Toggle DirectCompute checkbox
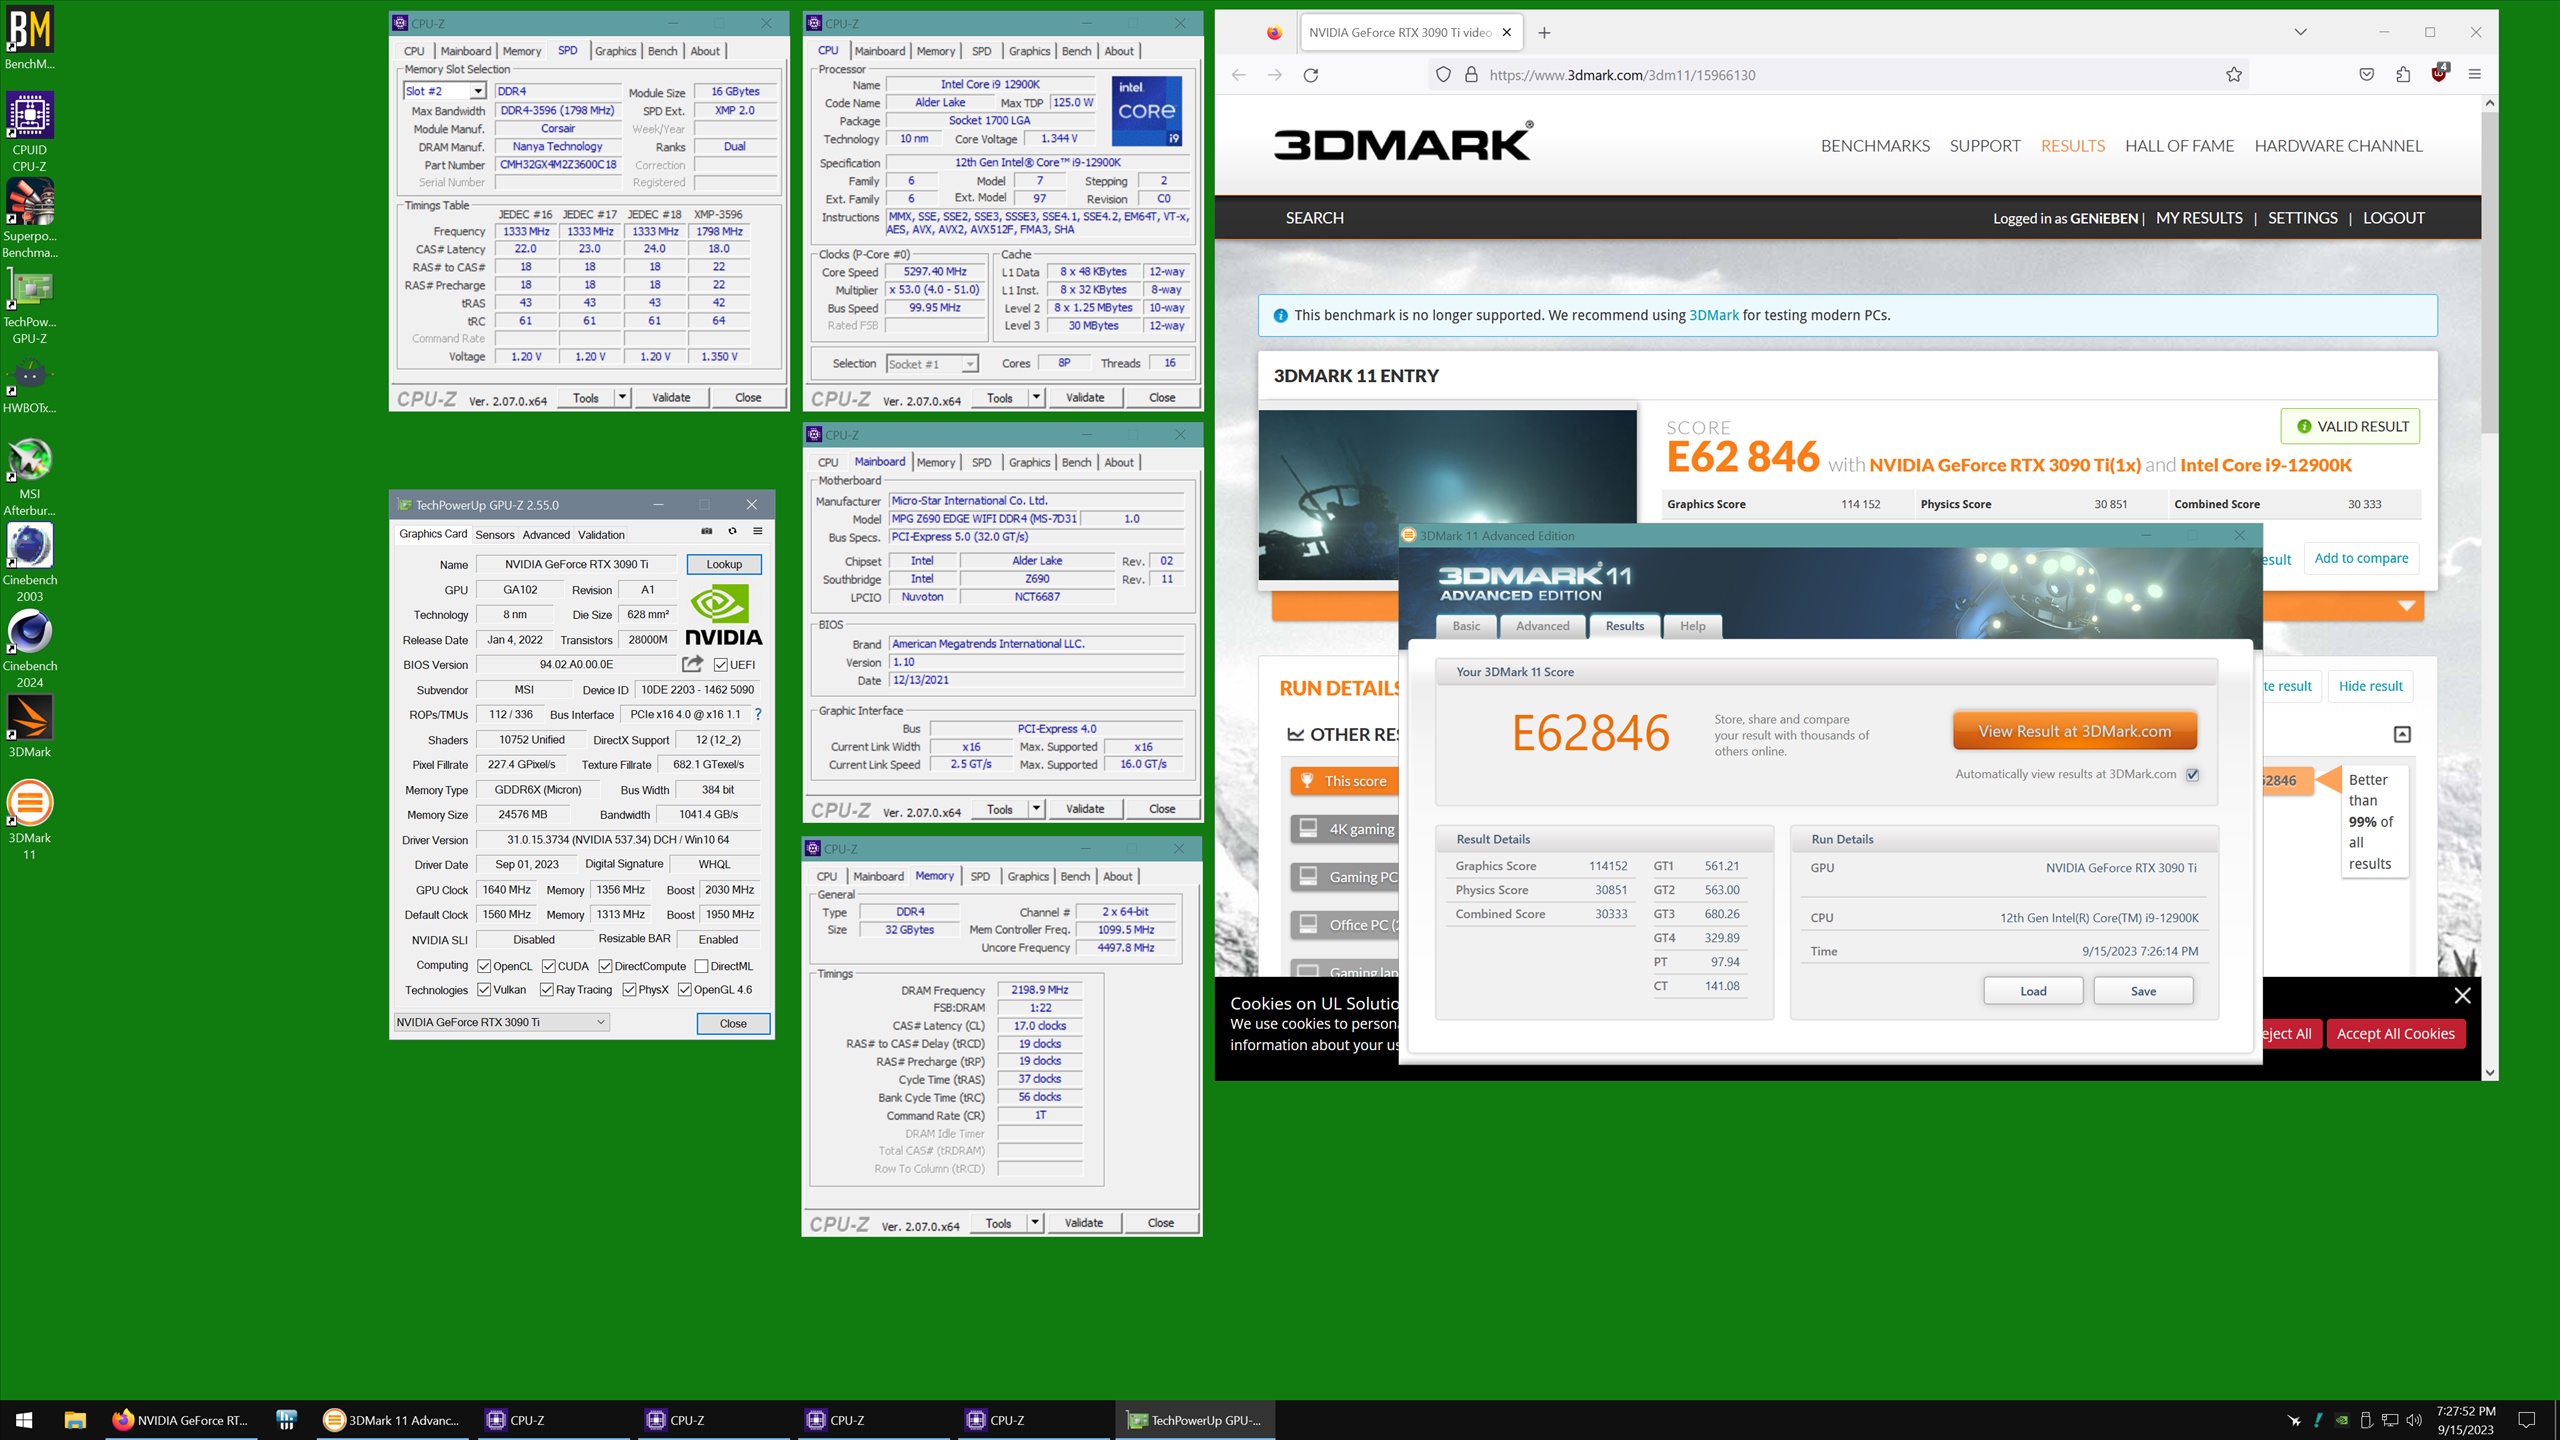 [x=606, y=966]
